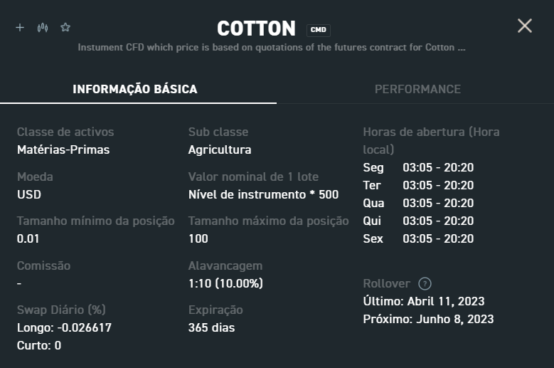Select the INFORMAÇÃO BÁSICA tab

click(135, 89)
